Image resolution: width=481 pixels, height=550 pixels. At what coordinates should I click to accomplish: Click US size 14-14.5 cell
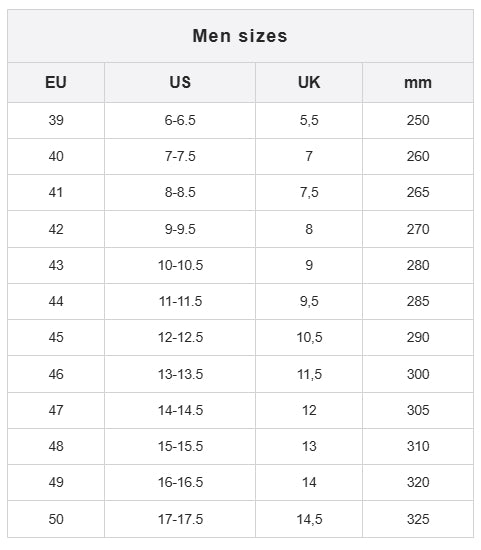180,410
